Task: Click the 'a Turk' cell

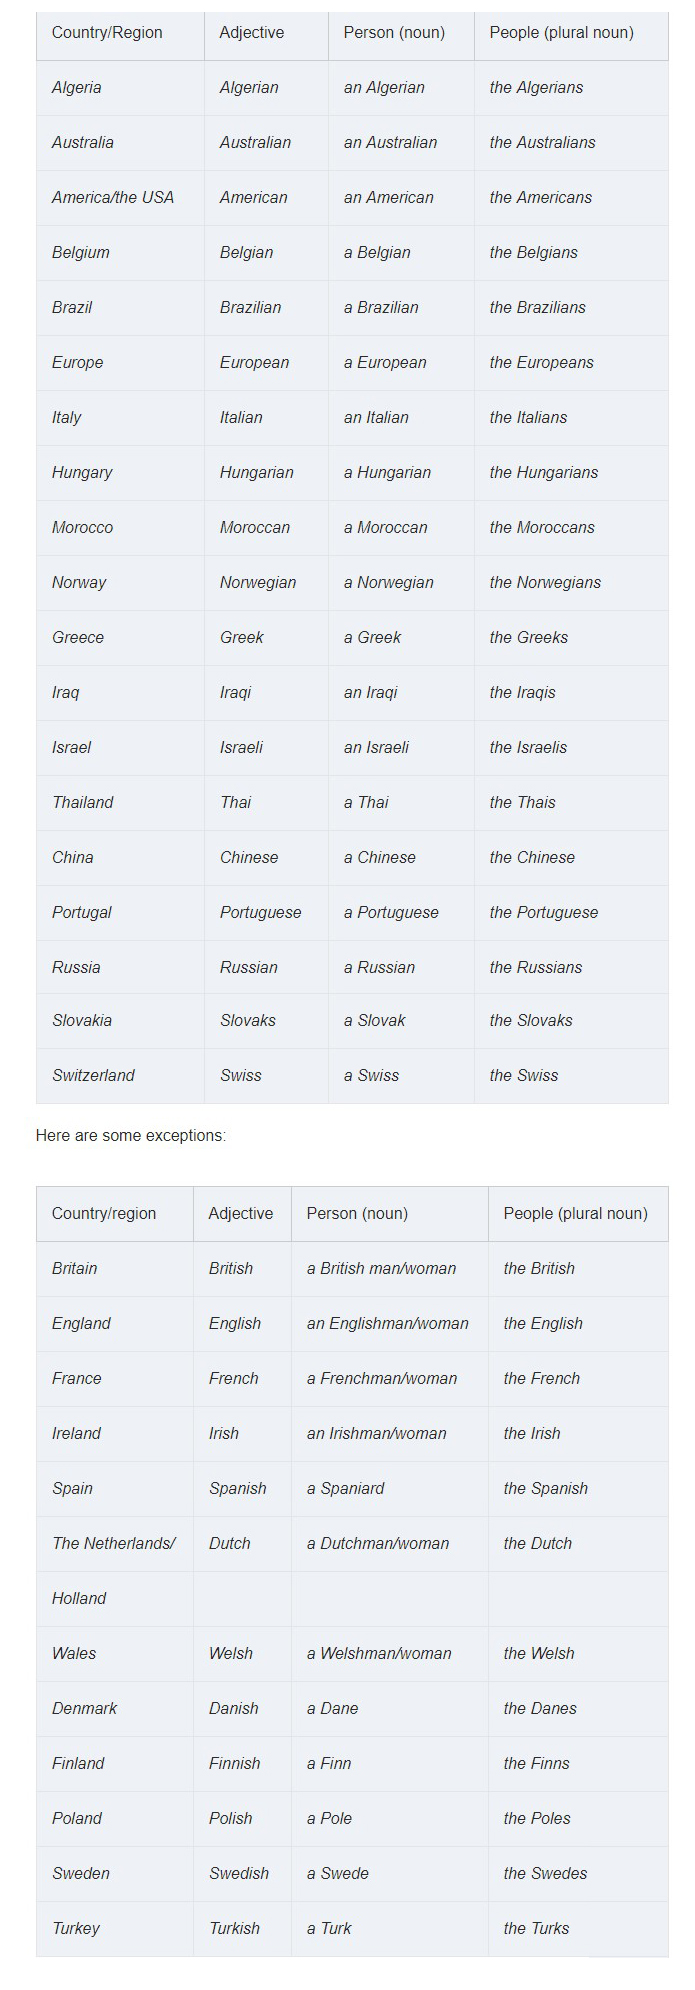Action: pyautogui.click(x=390, y=1929)
